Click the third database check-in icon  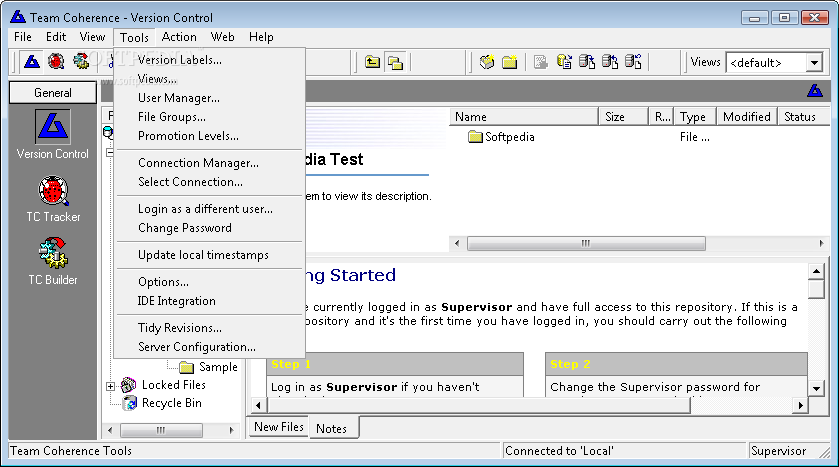click(x=610, y=63)
